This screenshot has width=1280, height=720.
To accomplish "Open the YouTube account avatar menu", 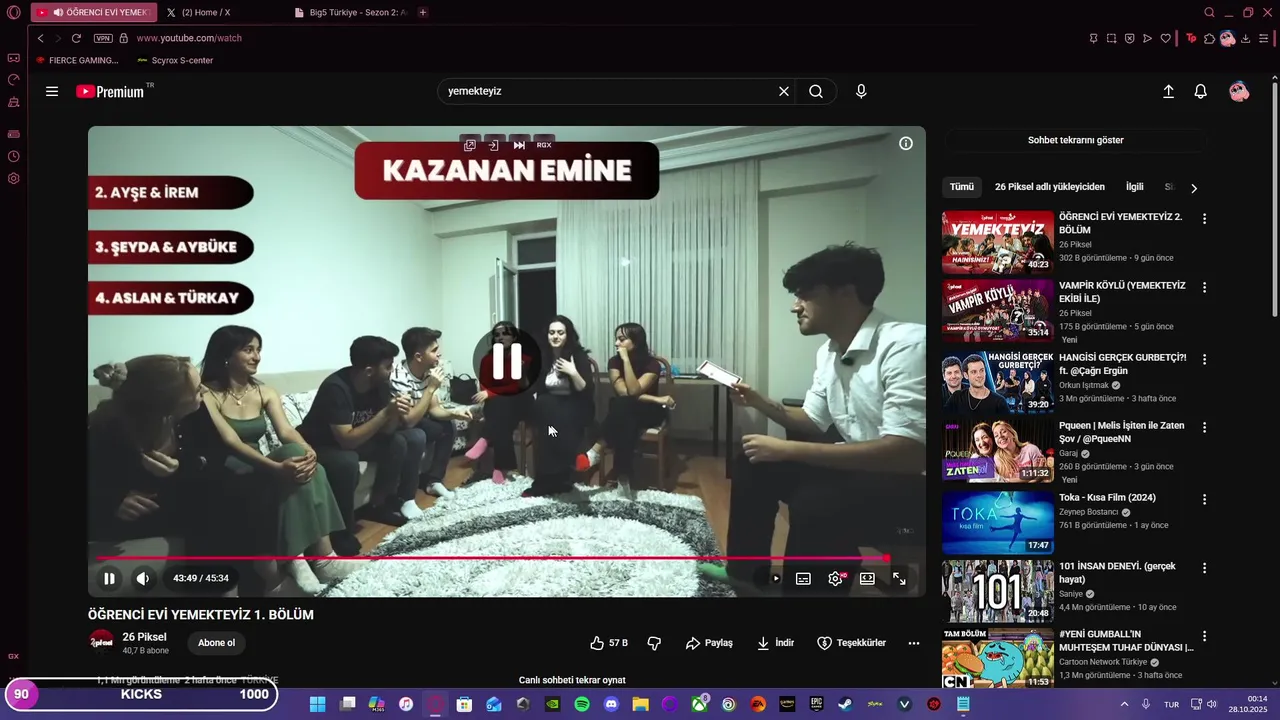I will (x=1239, y=91).
